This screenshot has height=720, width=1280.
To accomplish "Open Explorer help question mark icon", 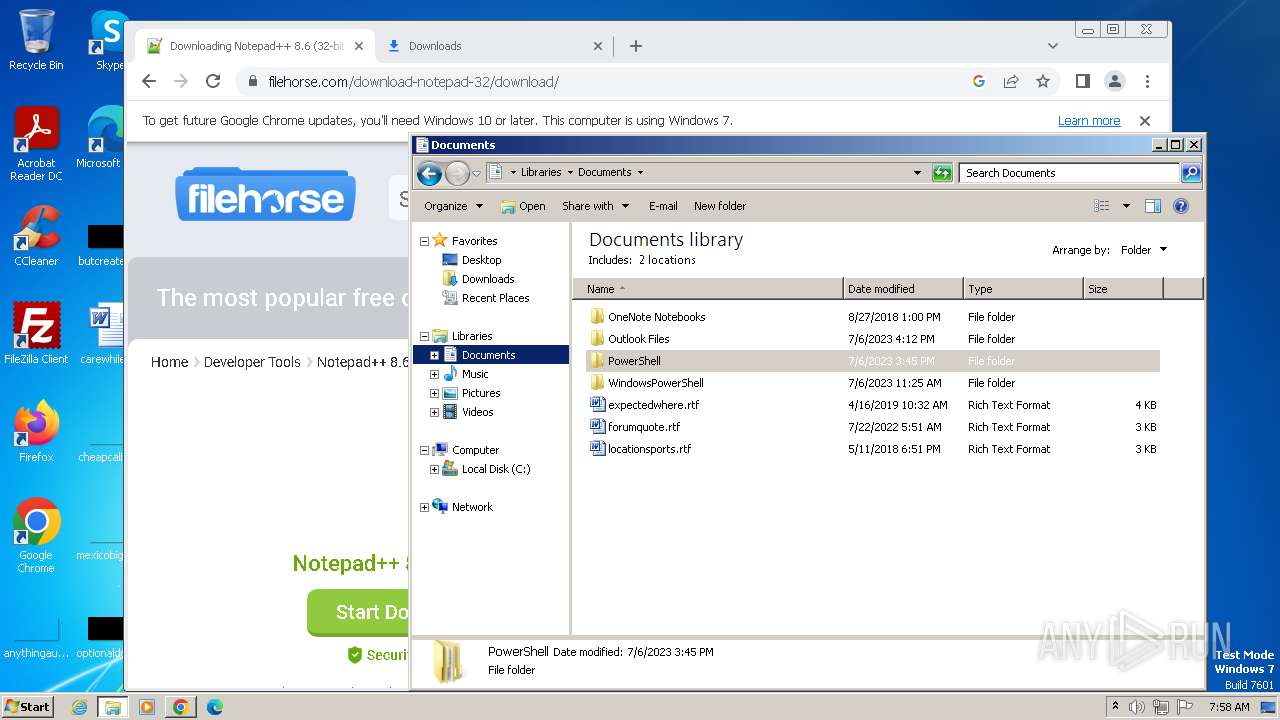I will point(1180,206).
